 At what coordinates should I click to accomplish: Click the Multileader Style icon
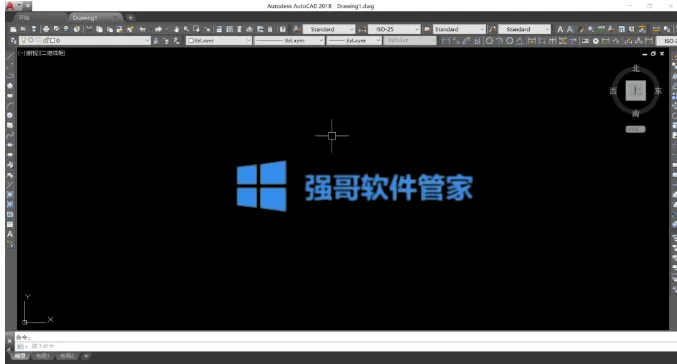[x=493, y=29]
